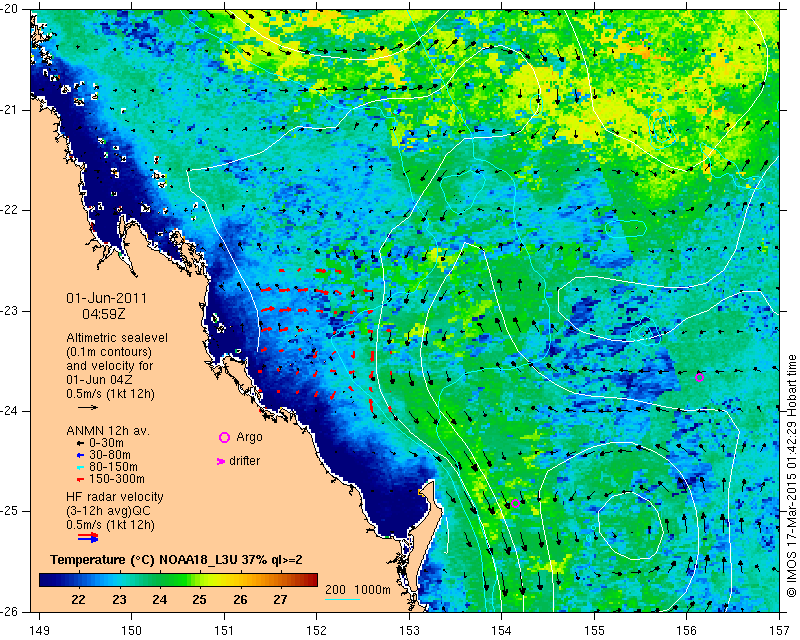800x640 pixels.
Task: Click longitude axis label '155'
Action: (594, 631)
